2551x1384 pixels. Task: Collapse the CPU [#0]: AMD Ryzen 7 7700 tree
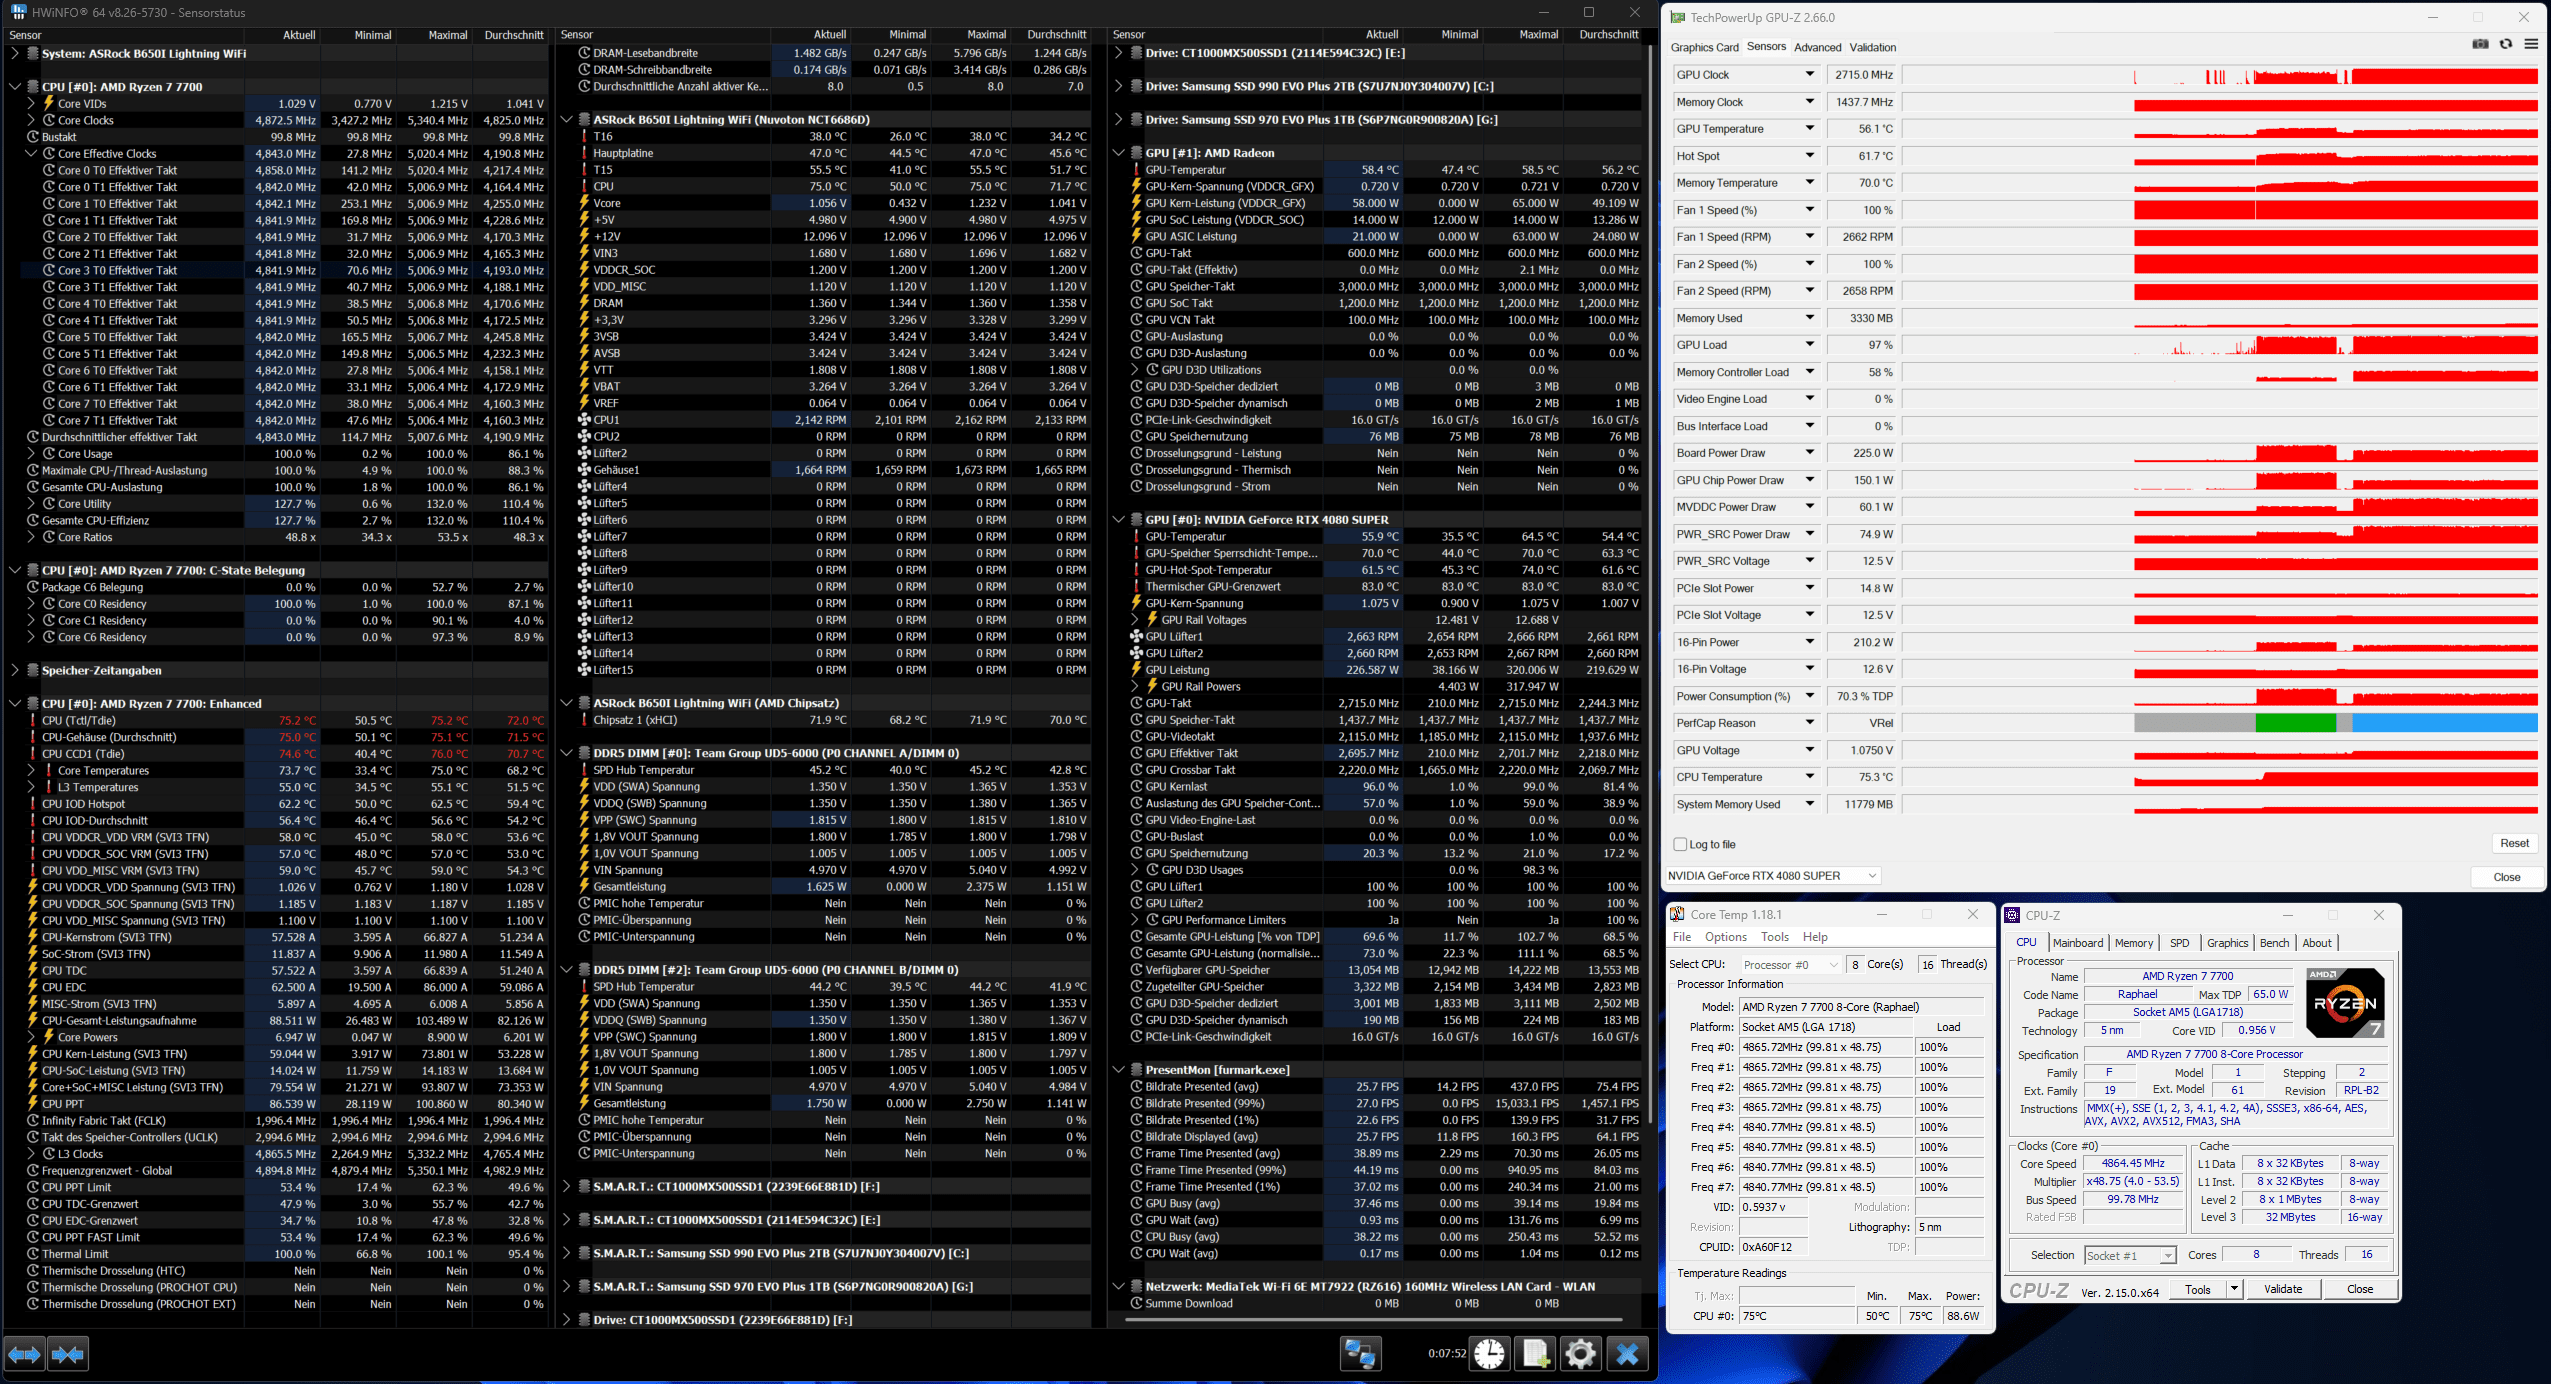point(15,87)
